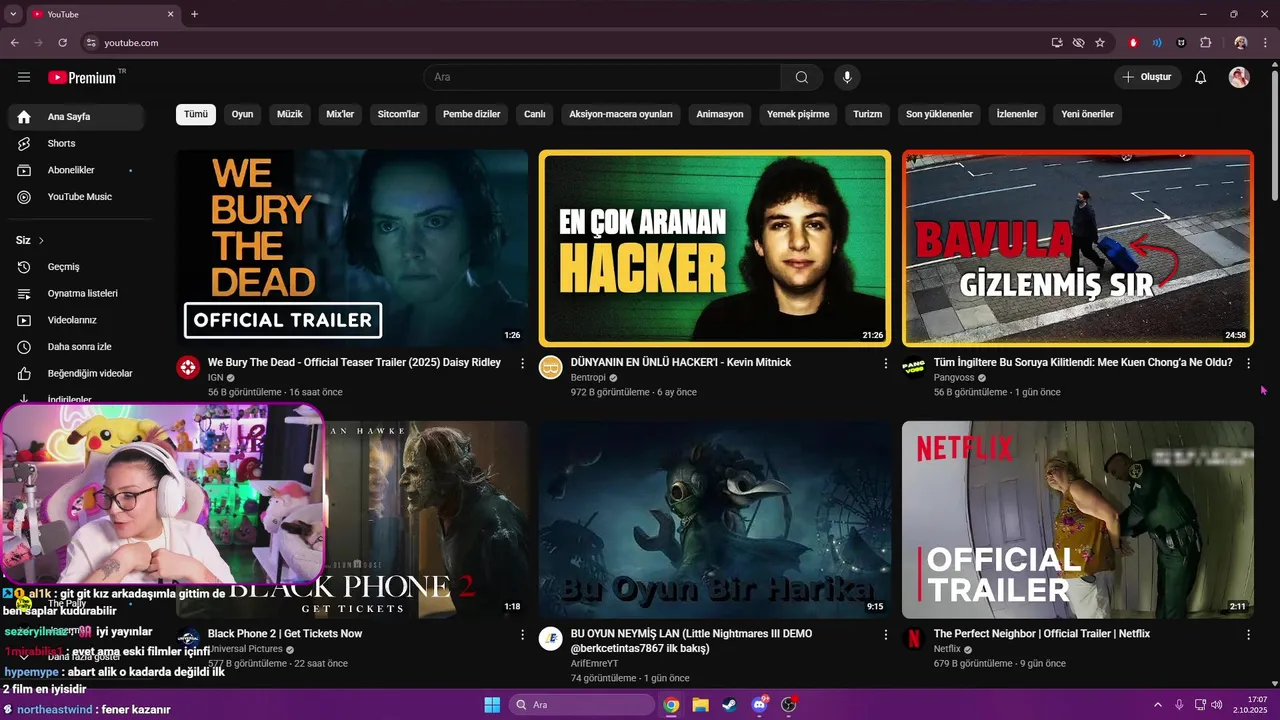Open options for The Perfect Neighbor video
1280x720 pixels.
click(1248, 635)
